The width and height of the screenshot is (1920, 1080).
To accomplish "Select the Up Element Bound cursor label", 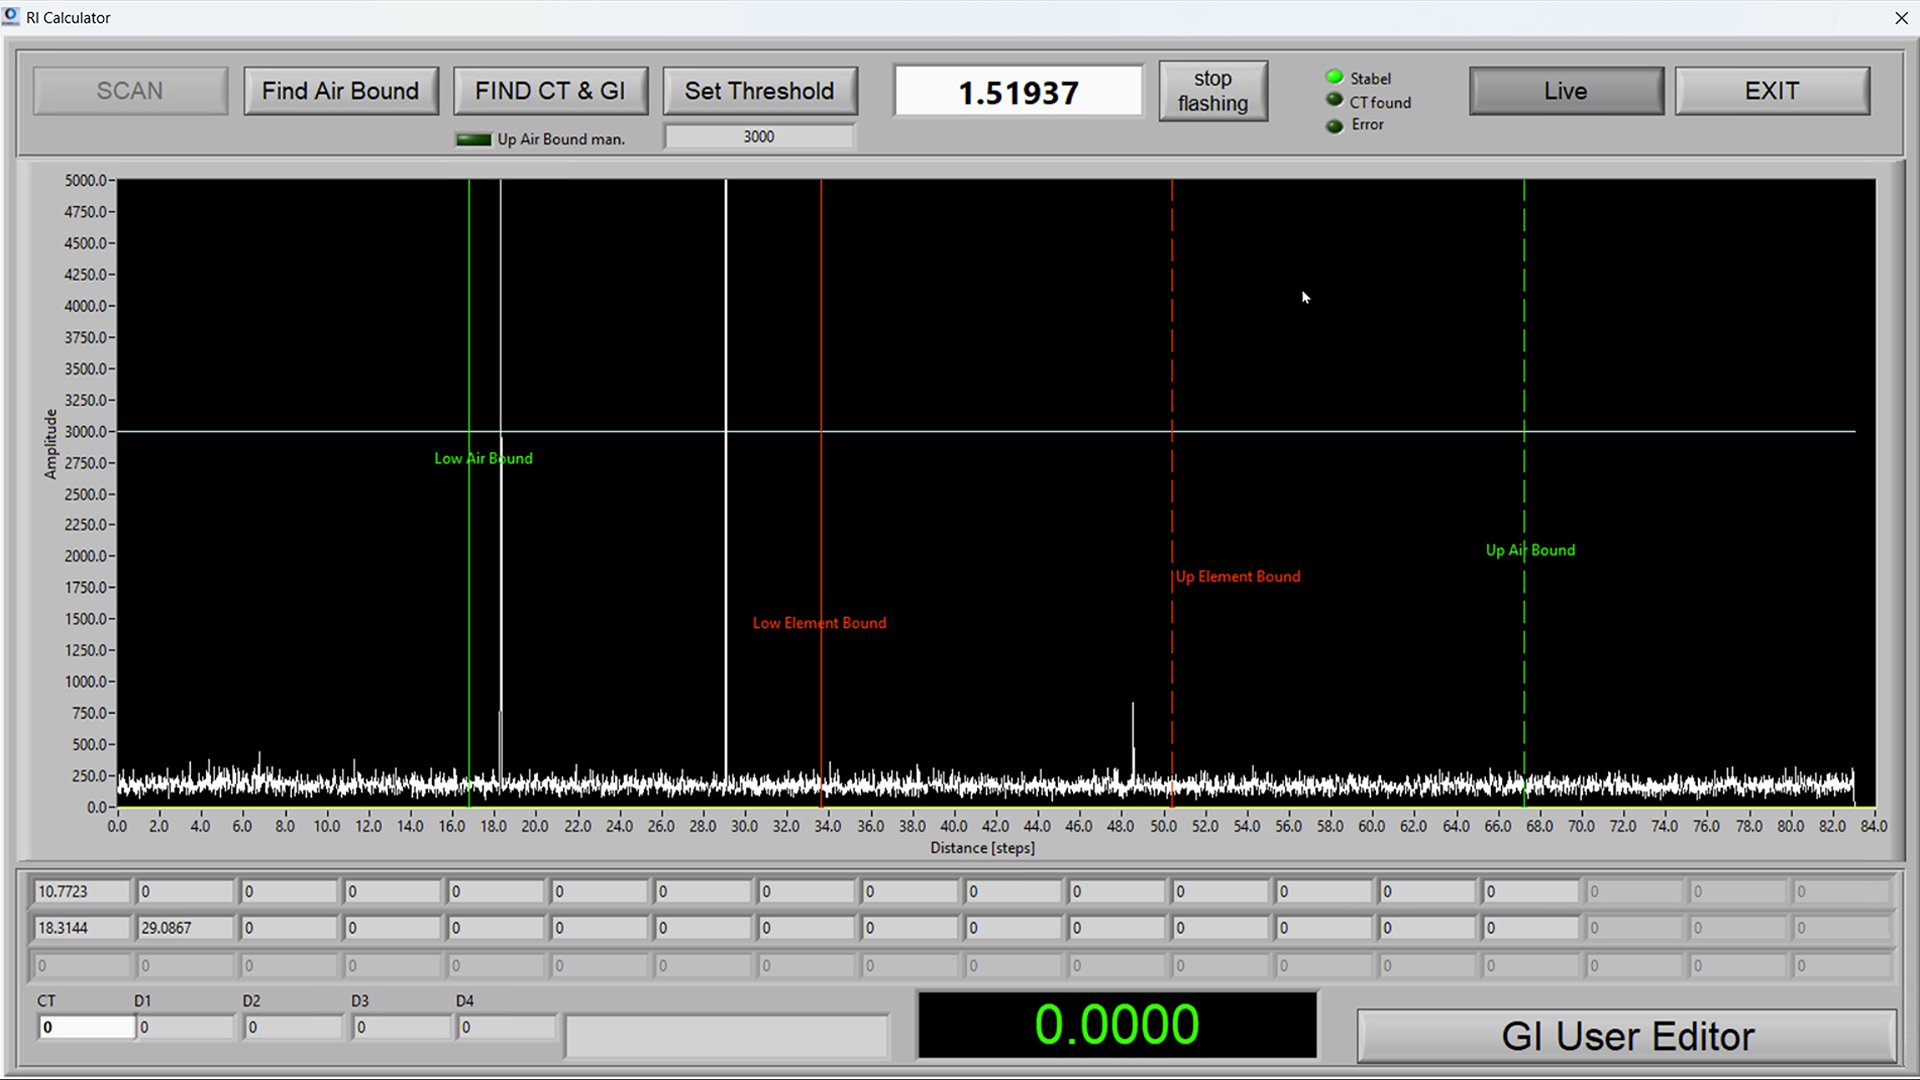I will (1238, 576).
